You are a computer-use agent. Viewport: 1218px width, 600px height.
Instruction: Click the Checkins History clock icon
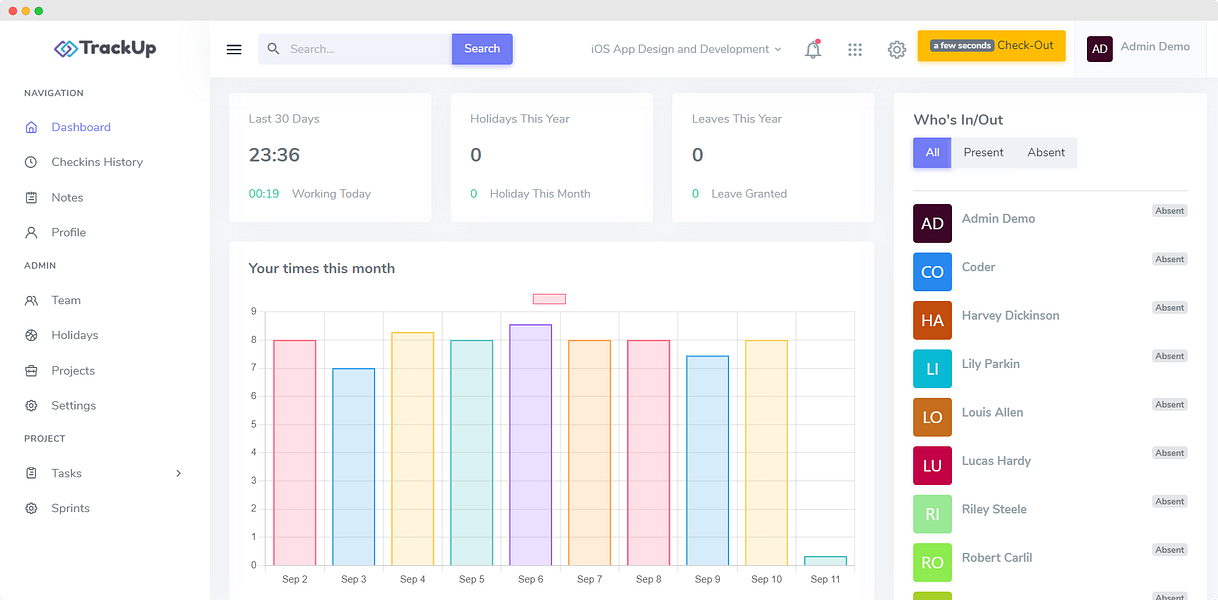(x=31, y=162)
